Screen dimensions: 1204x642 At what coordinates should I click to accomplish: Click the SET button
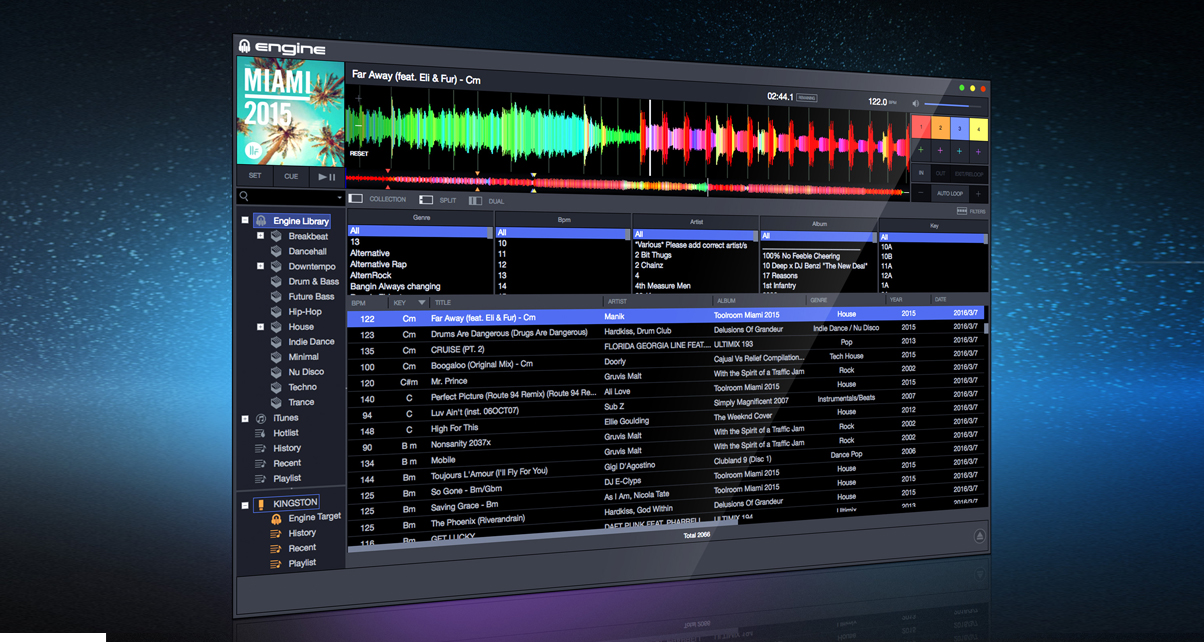[255, 176]
